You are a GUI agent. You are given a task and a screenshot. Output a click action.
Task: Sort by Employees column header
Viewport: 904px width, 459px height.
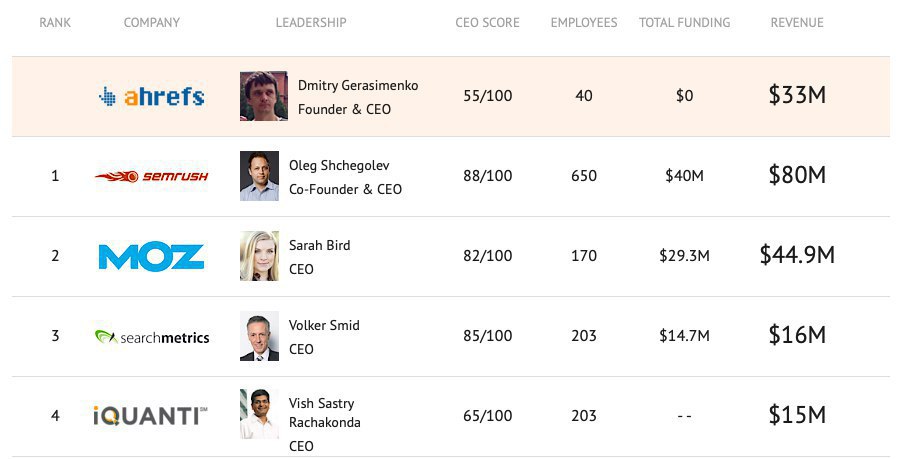tap(583, 22)
